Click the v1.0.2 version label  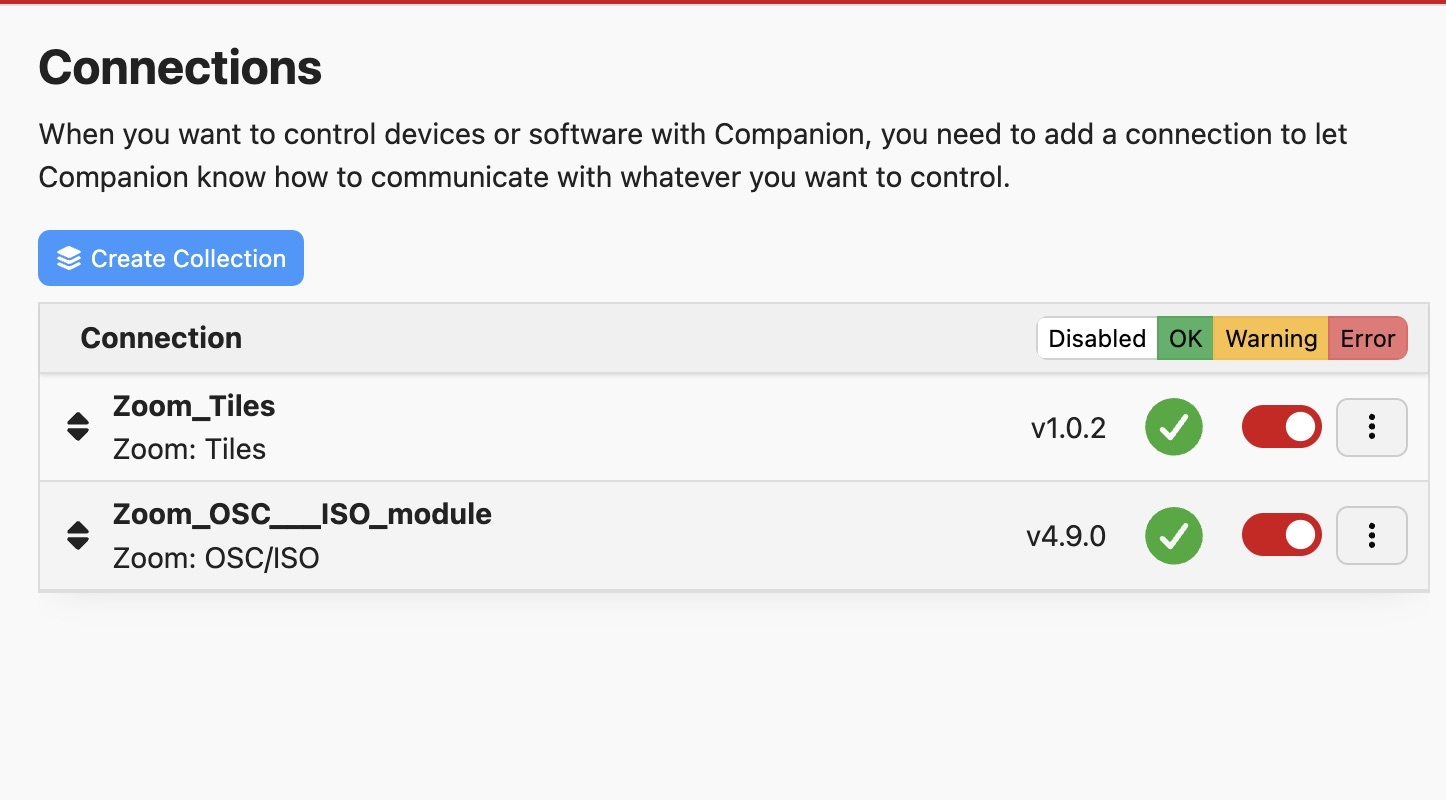tap(1068, 428)
